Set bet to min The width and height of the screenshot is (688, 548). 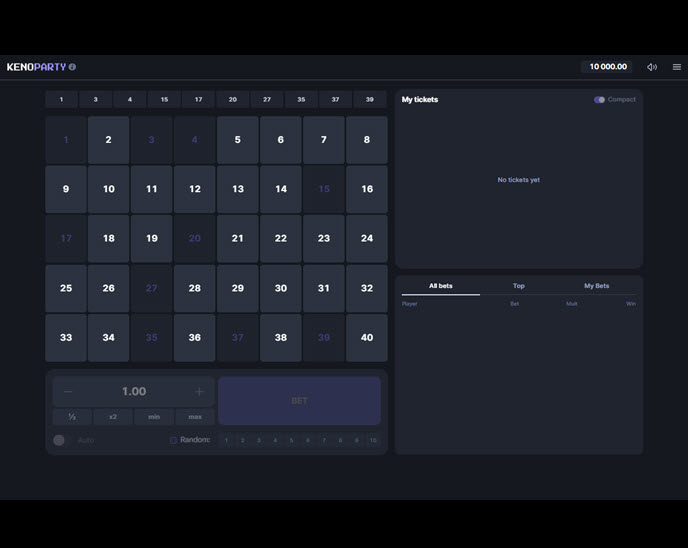tap(154, 417)
